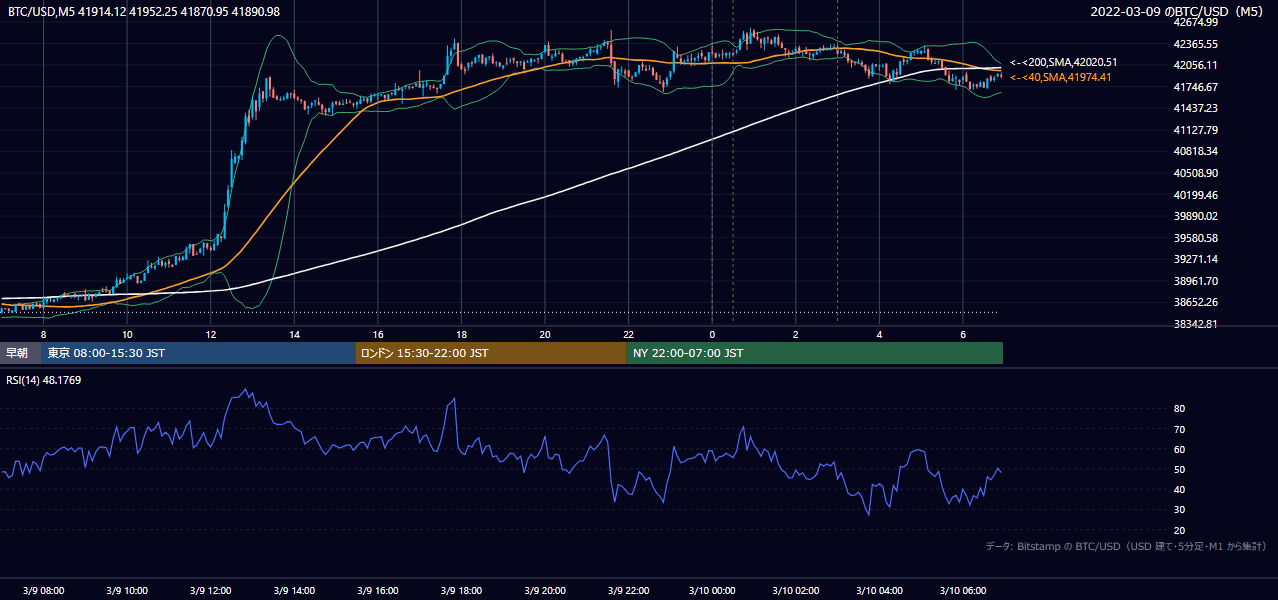Click the 早朝 session bar
The width and height of the screenshot is (1278, 600).
click(21, 353)
